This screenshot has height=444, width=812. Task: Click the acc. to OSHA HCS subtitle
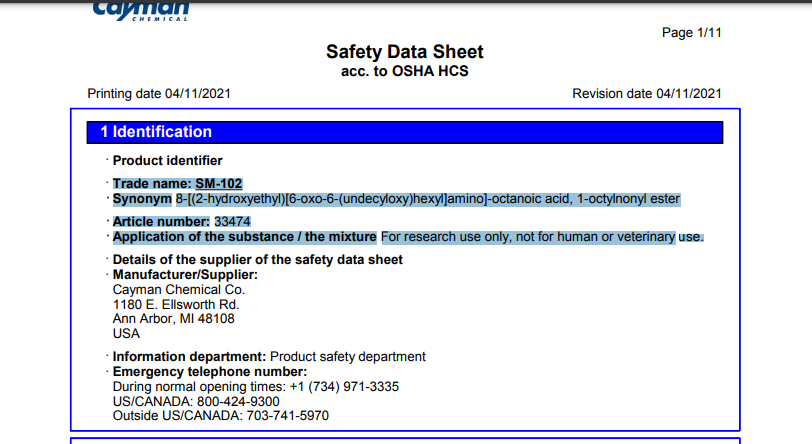pyautogui.click(x=404, y=71)
